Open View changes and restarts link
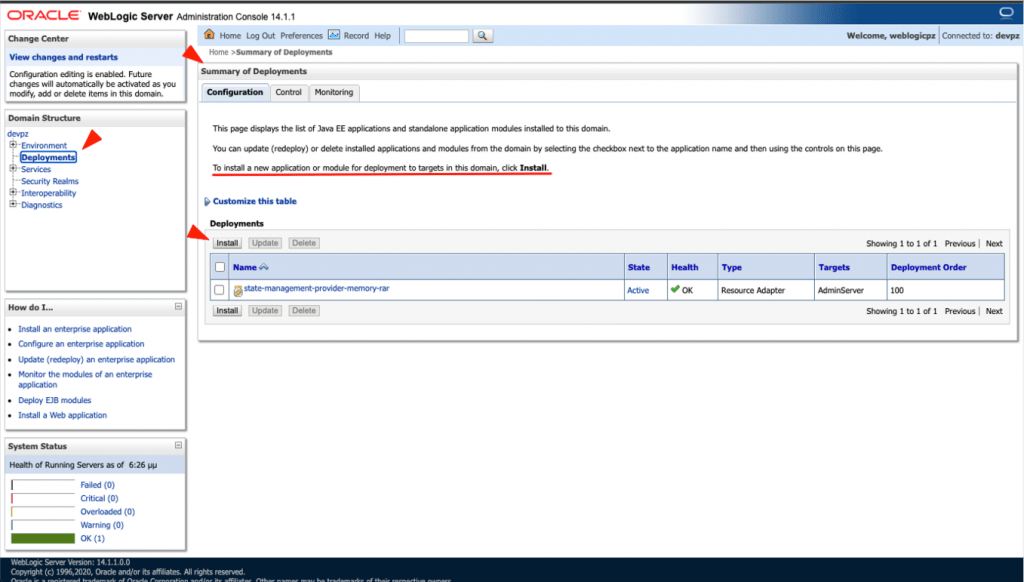This screenshot has width=1024, height=582. point(63,57)
